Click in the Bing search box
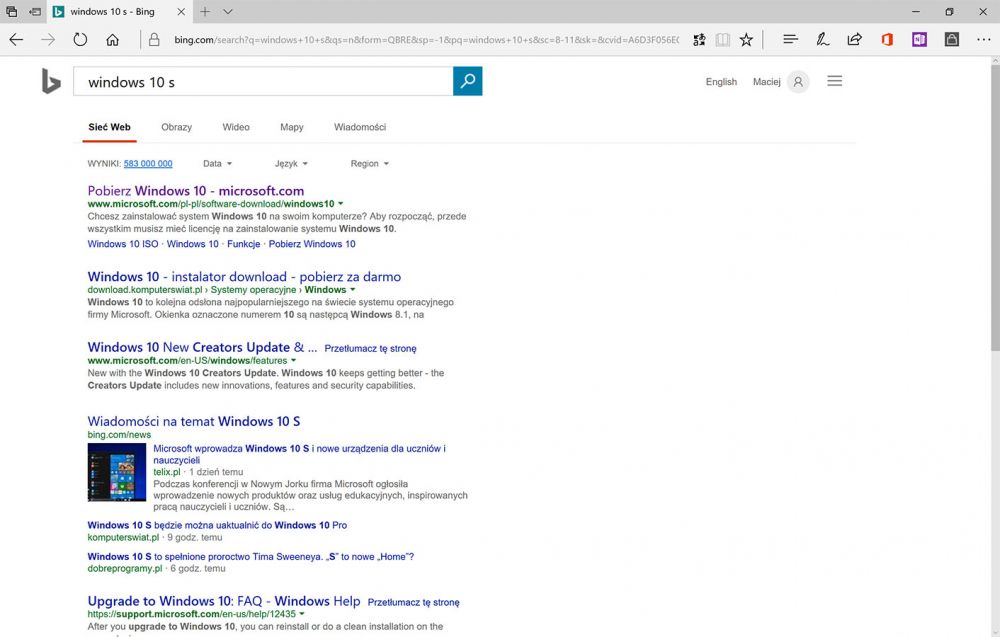This screenshot has width=1000, height=637. [263, 82]
